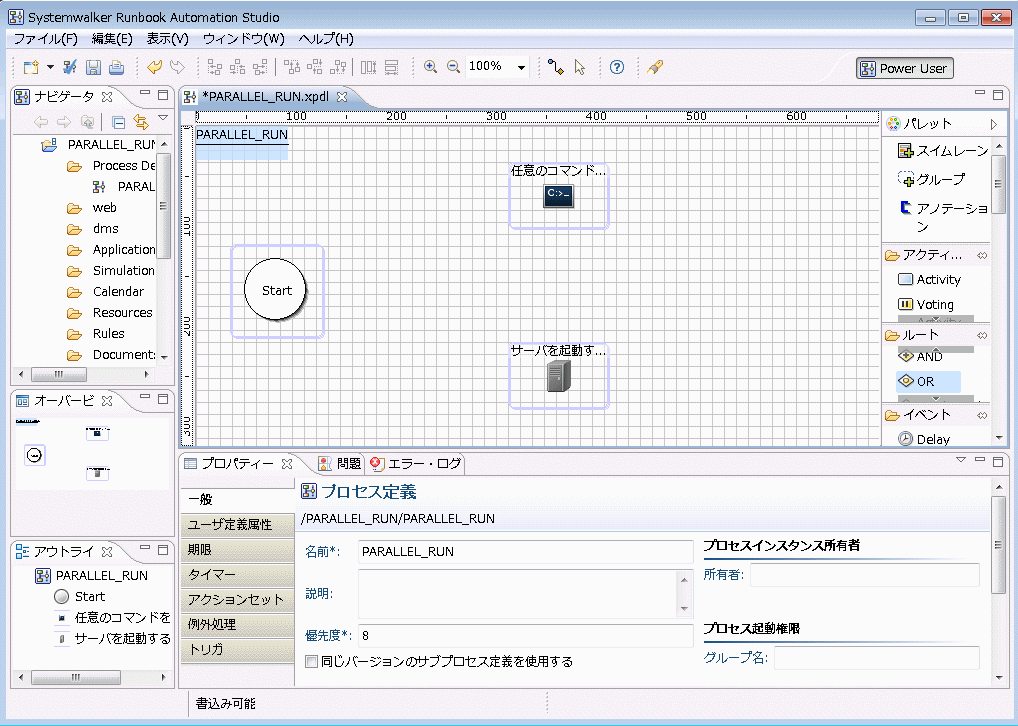1018x726 pixels.
Task: Click the New wizard toolbar icon
Action: click(x=31, y=67)
